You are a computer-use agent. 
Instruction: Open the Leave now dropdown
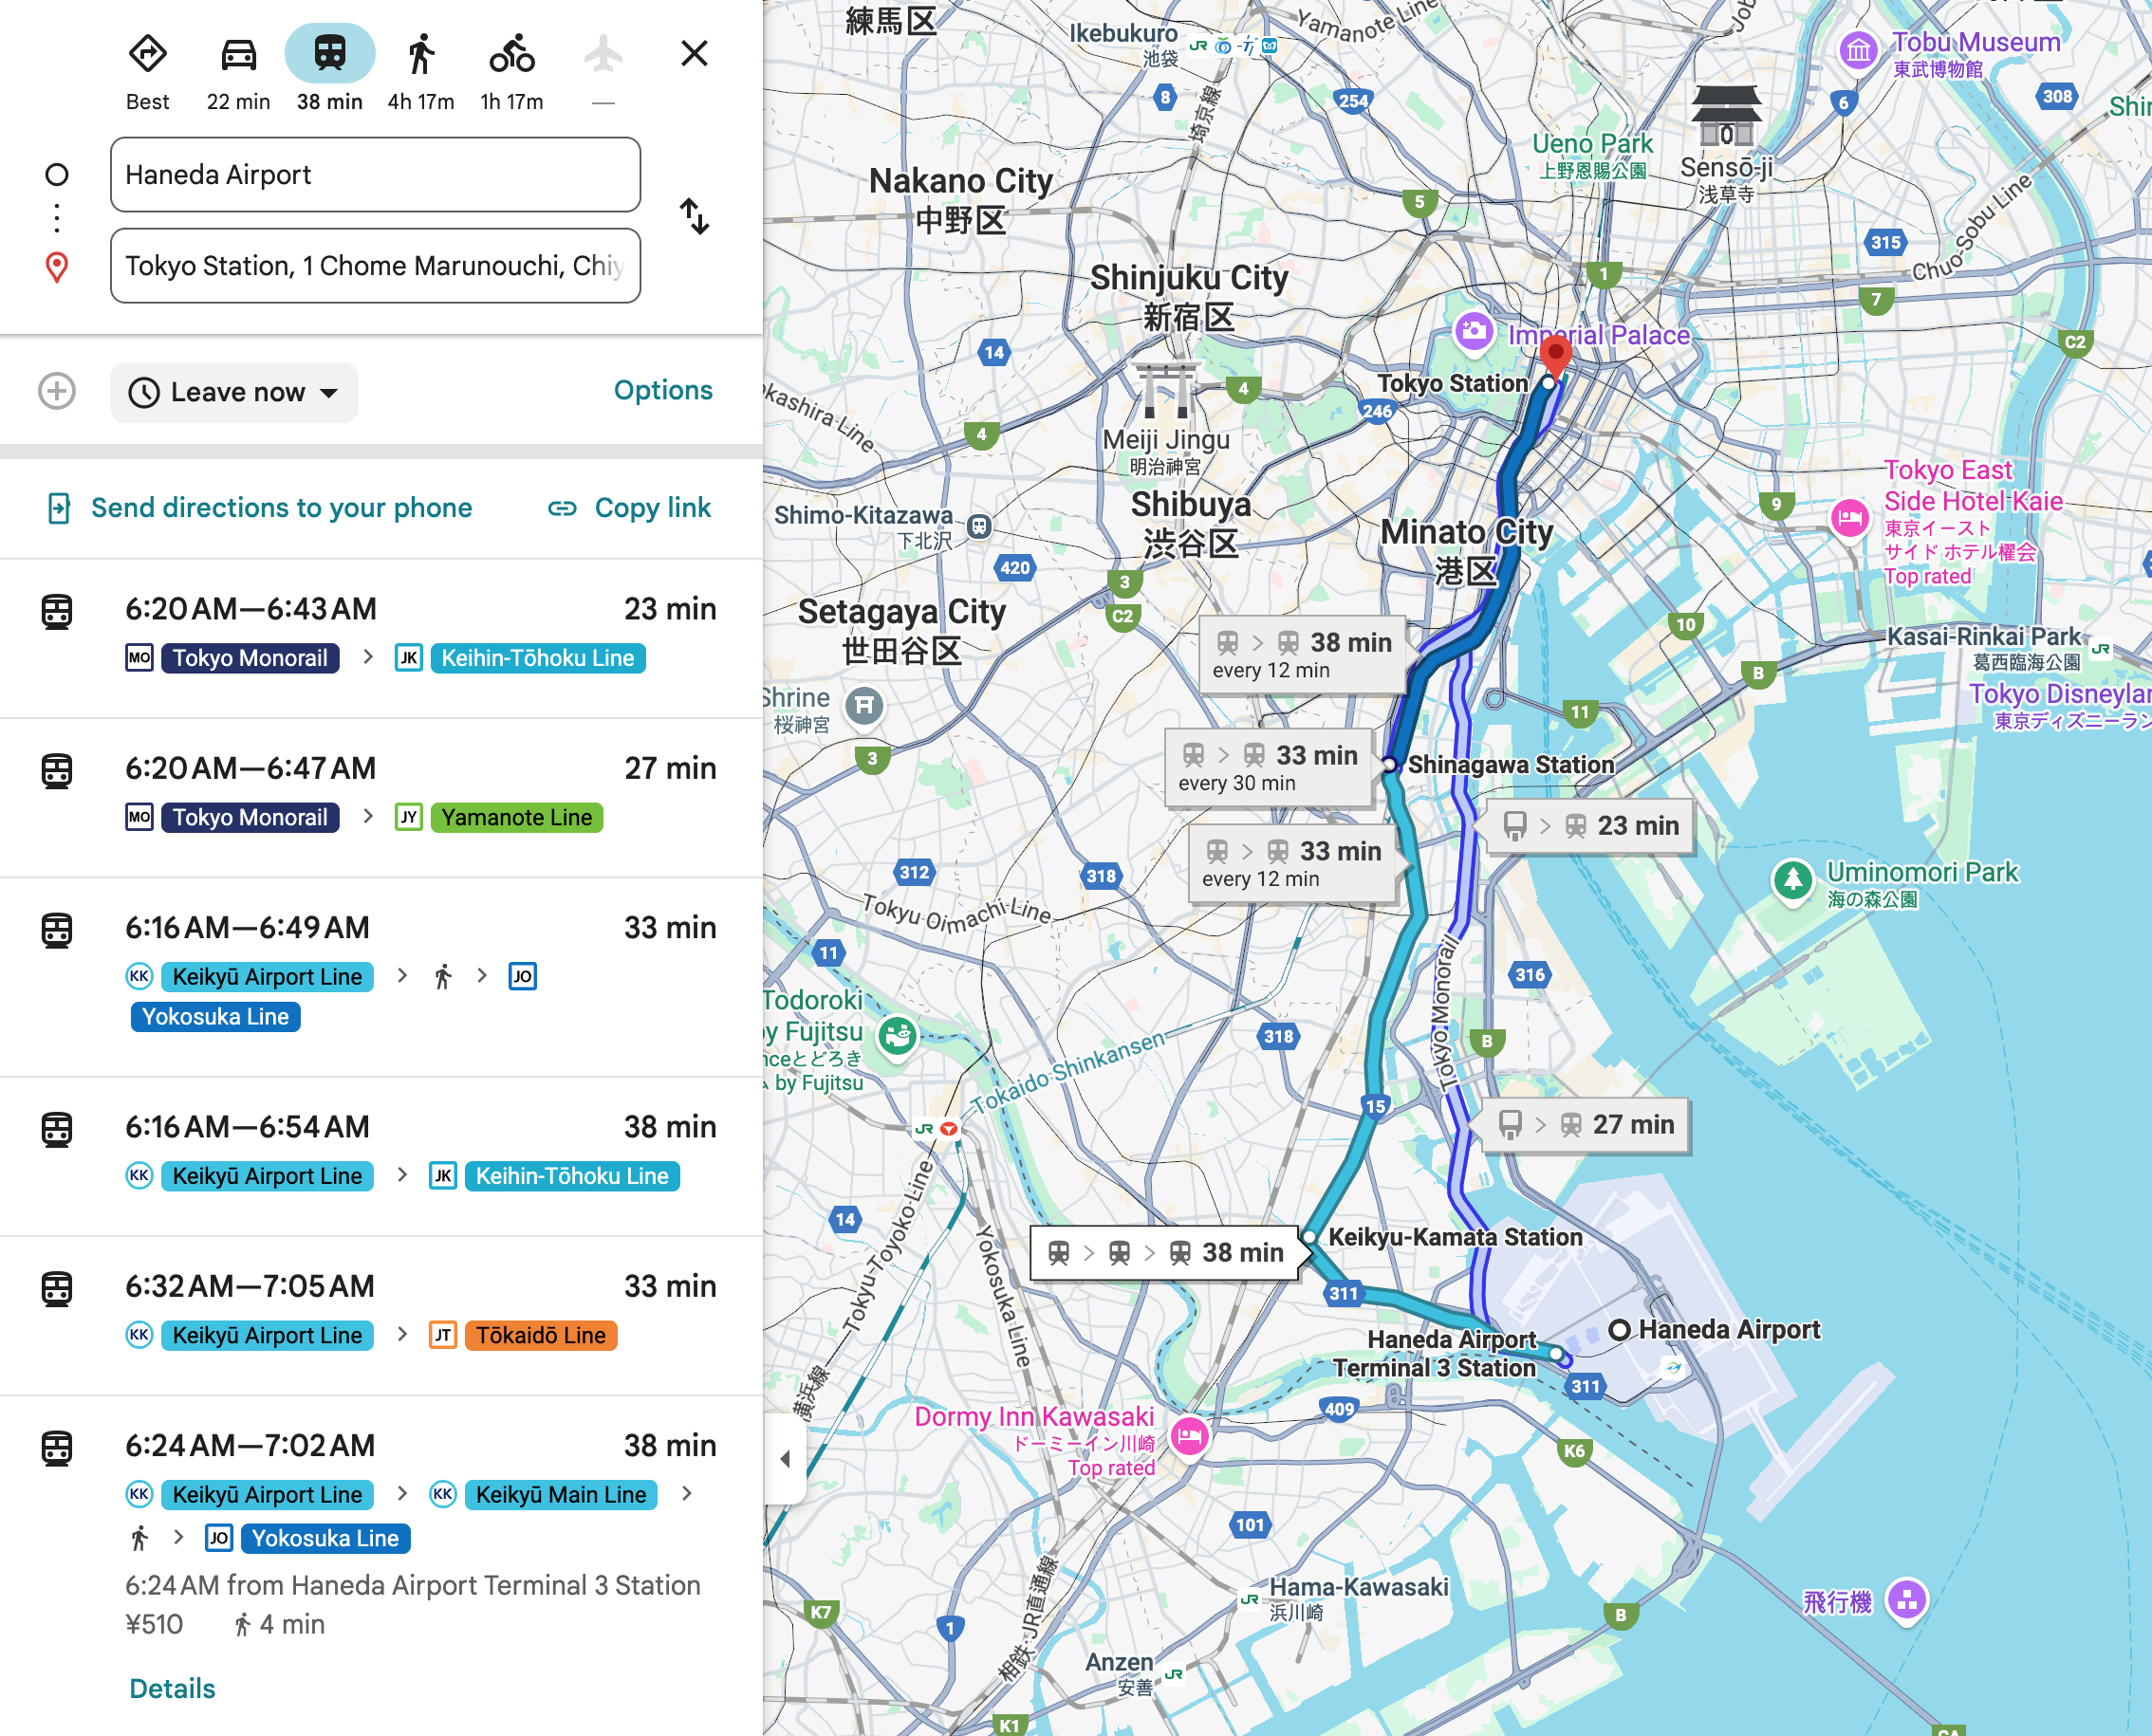[x=234, y=392]
